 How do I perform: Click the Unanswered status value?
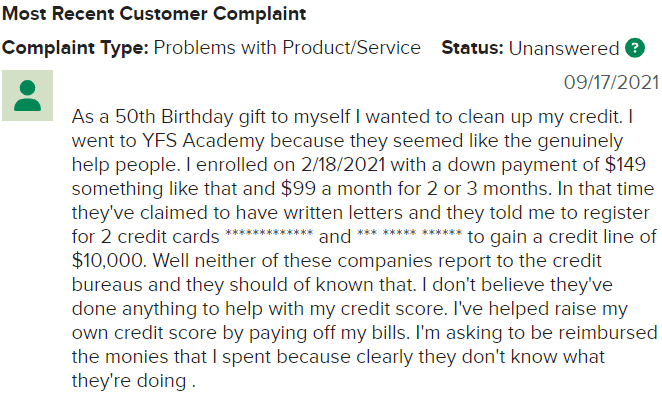(564, 49)
